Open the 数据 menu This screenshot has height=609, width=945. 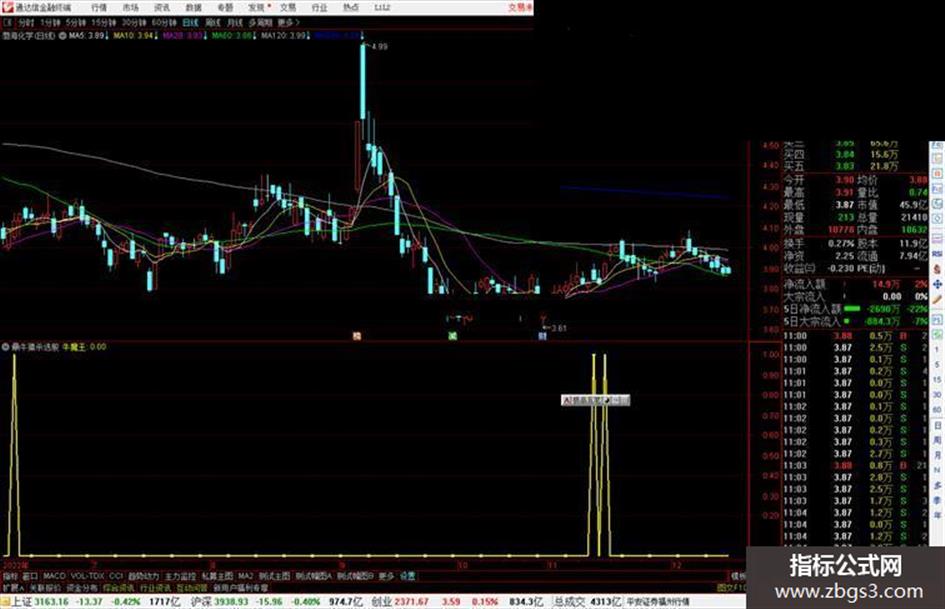point(193,8)
